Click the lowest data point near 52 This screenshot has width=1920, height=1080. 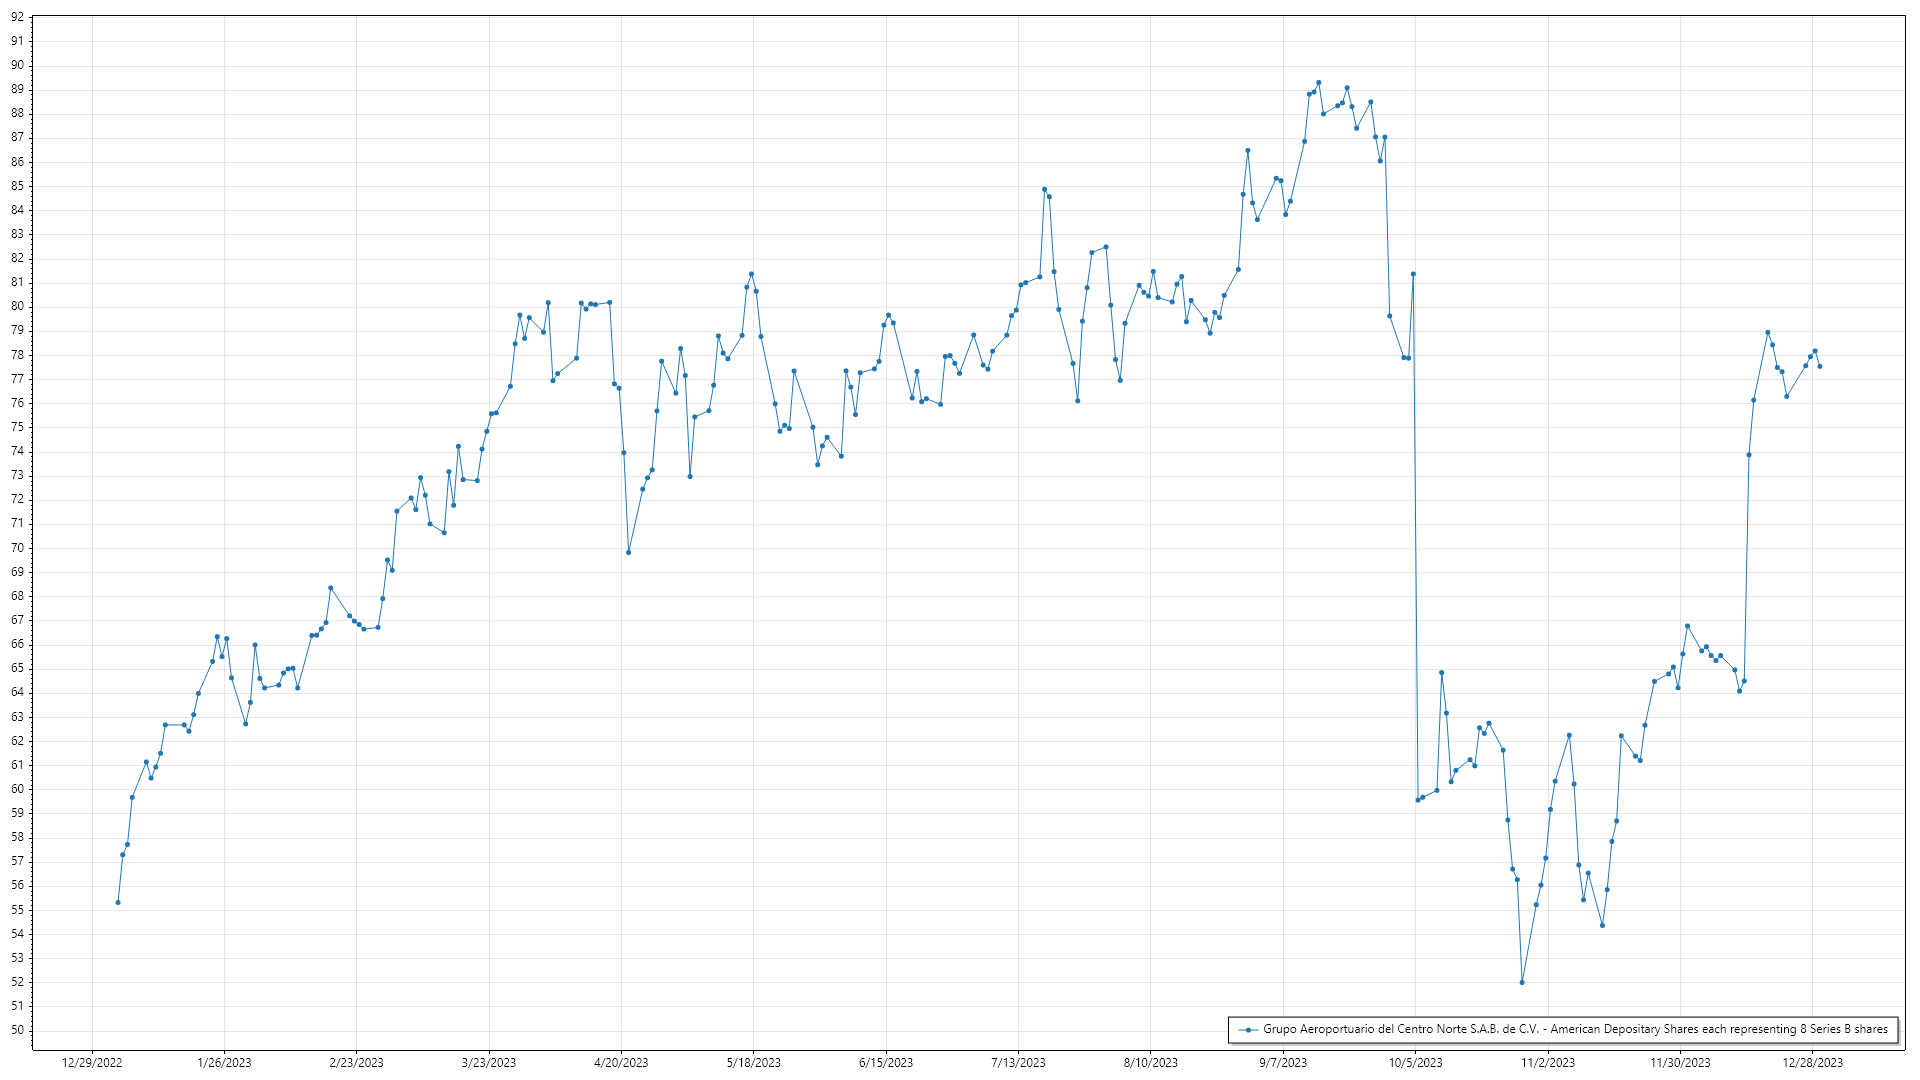[x=1522, y=982]
